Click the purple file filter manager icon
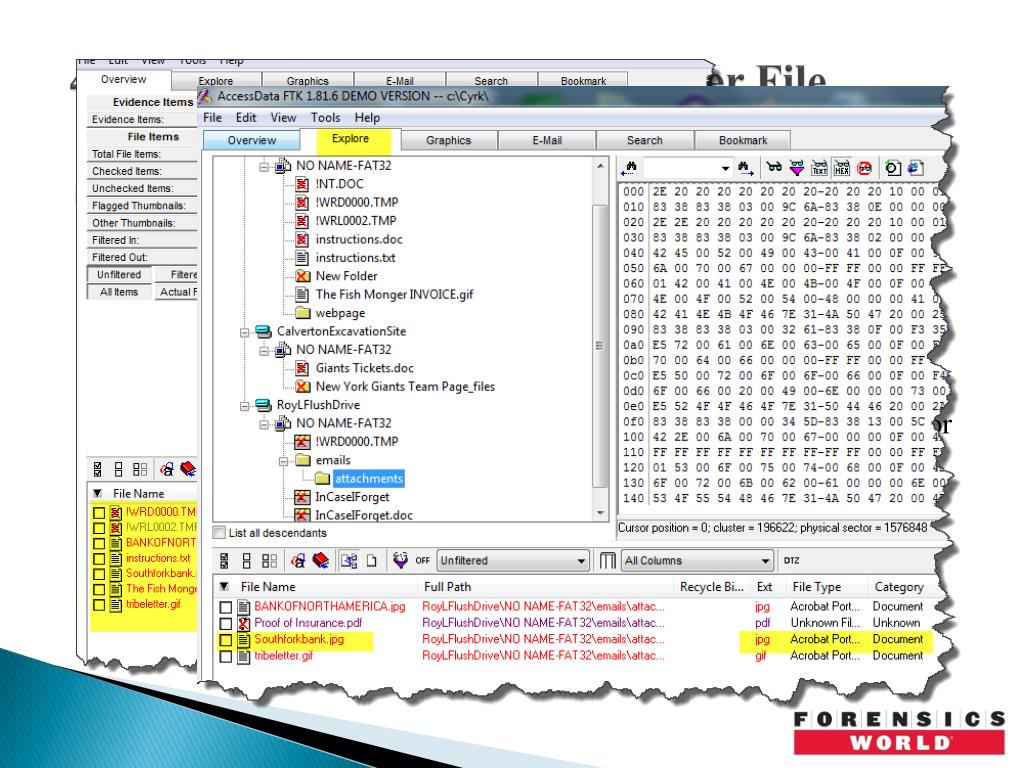The height and width of the screenshot is (768, 1024). (400, 560)
